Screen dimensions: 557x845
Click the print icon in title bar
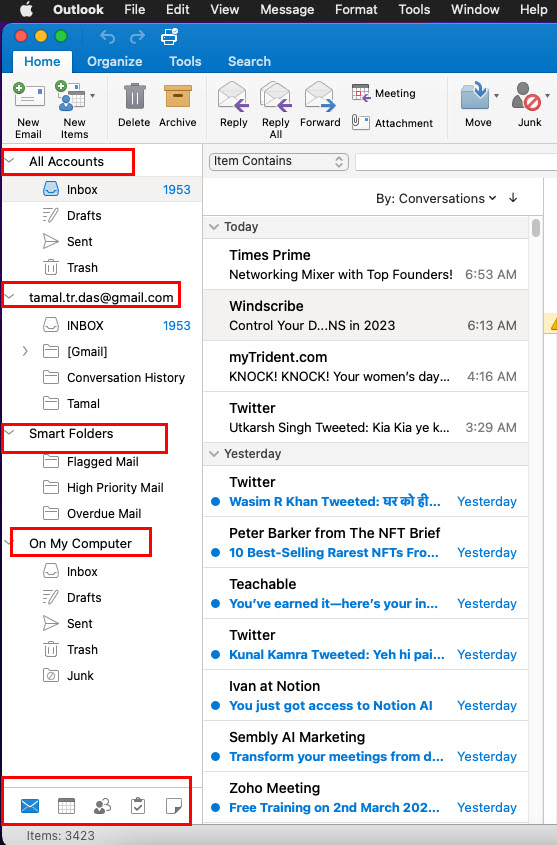169,37
